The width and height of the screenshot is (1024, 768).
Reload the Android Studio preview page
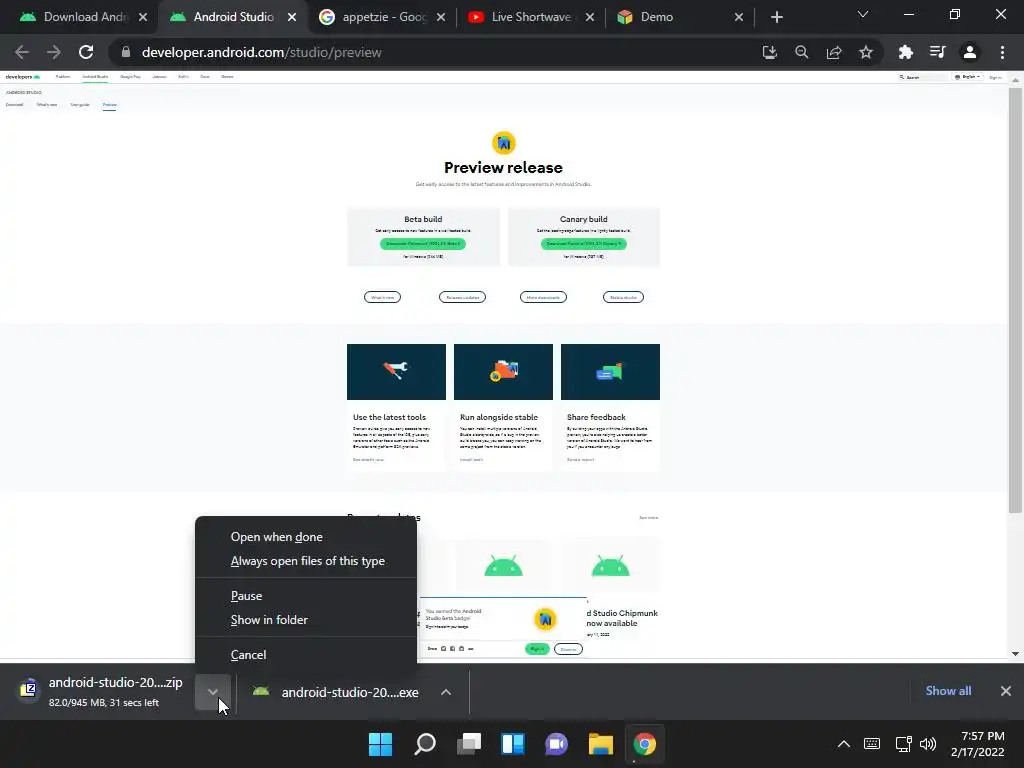point(86,52)
